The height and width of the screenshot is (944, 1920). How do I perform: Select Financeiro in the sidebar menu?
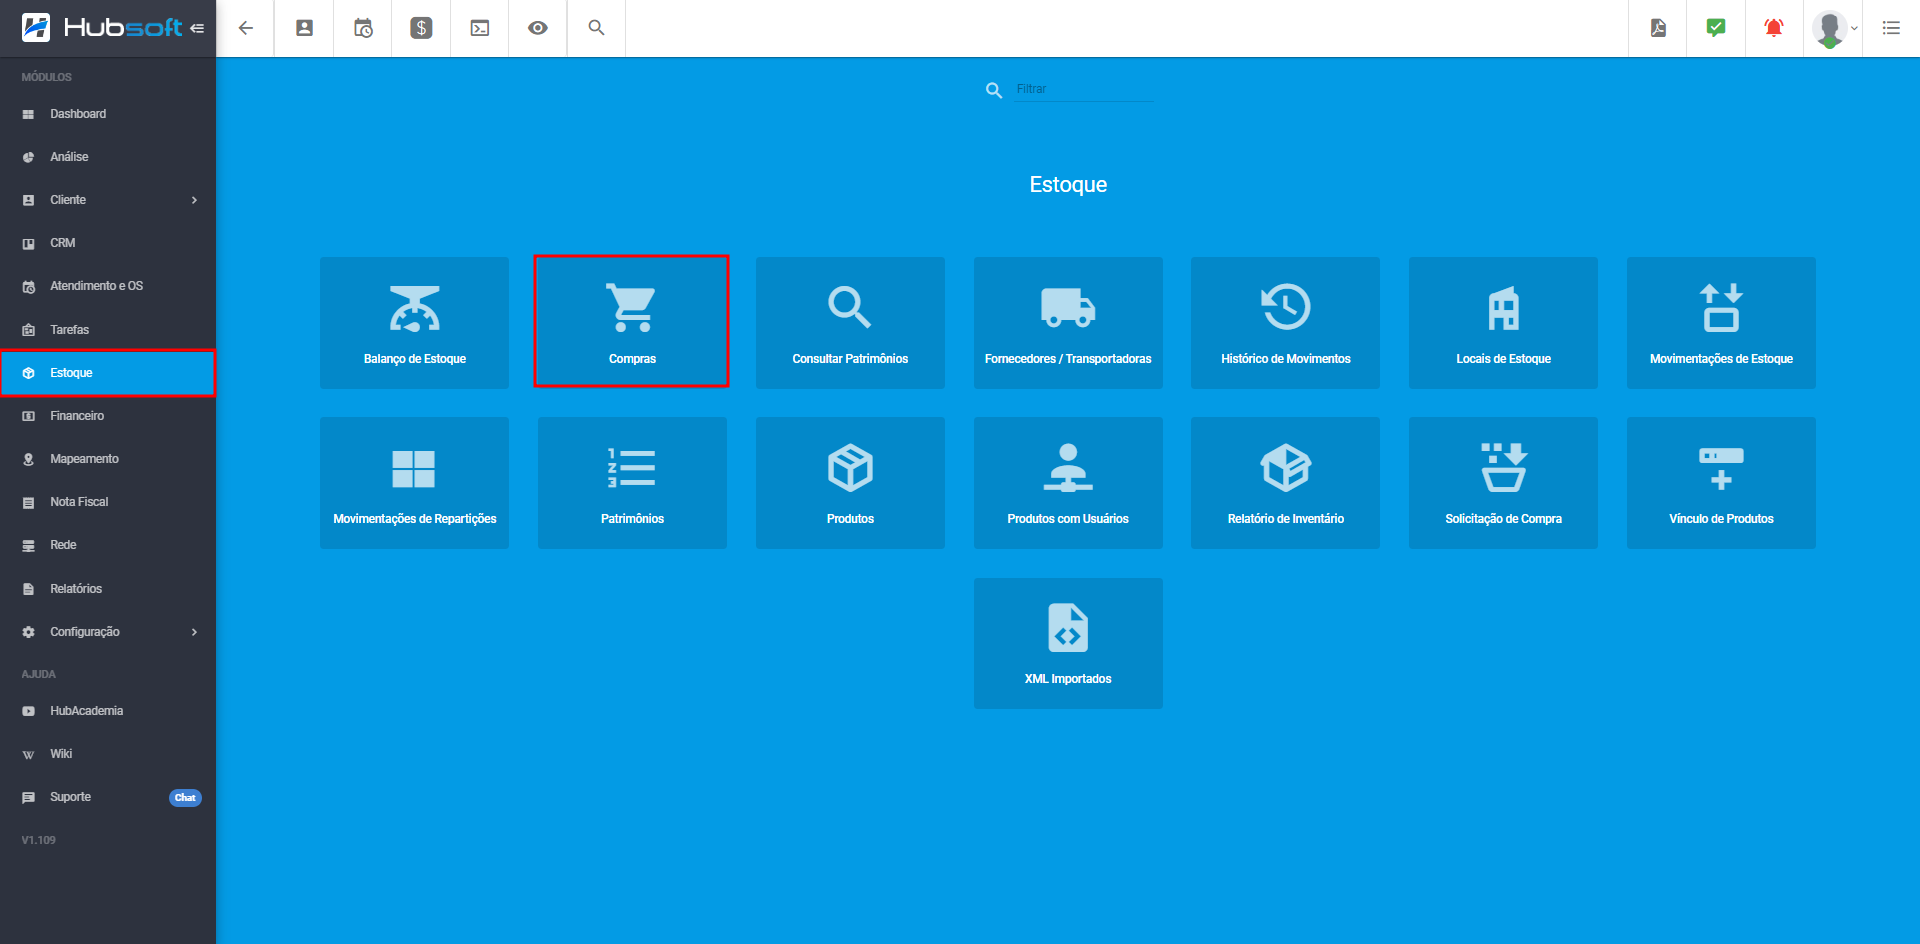click(x=77, y=416)
